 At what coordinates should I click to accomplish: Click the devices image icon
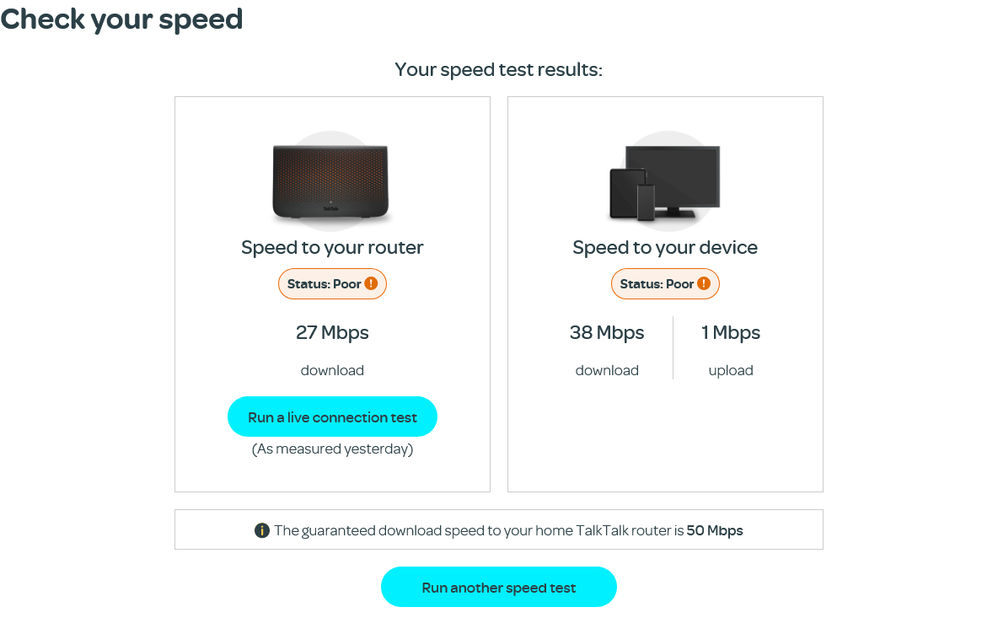pos(665,183)
